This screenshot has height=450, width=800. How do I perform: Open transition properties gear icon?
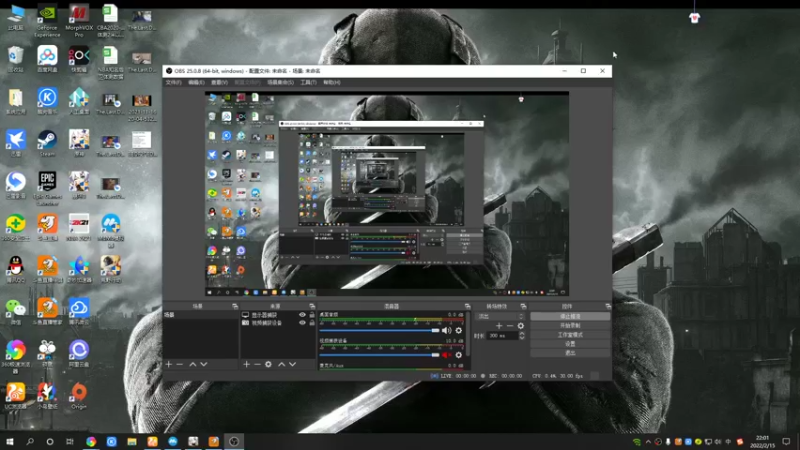520,326
